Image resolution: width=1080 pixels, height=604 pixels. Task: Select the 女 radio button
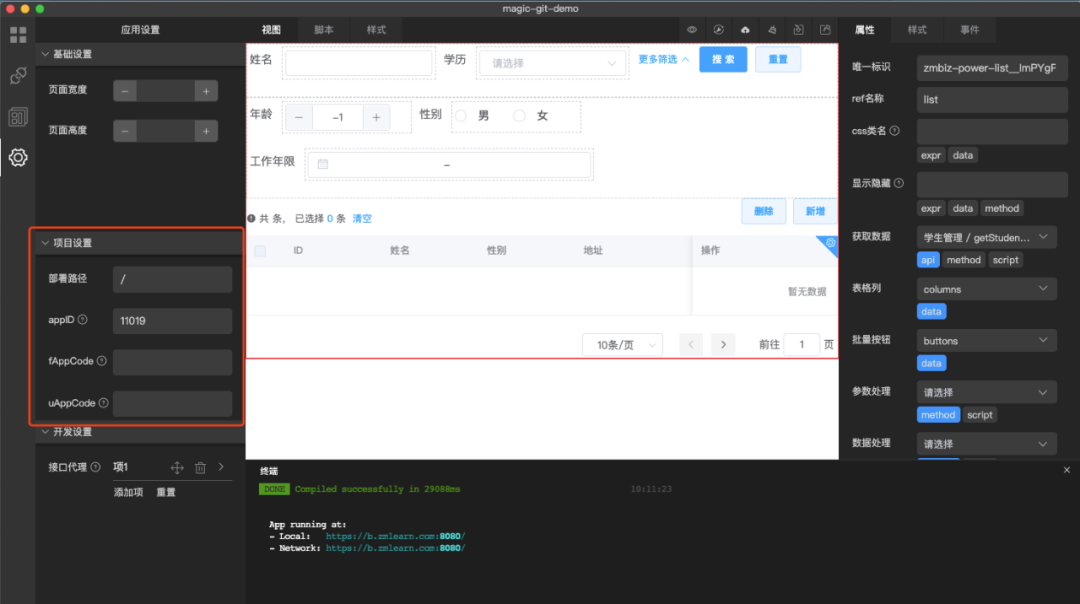pyautogui.click(x=519, y=116)
